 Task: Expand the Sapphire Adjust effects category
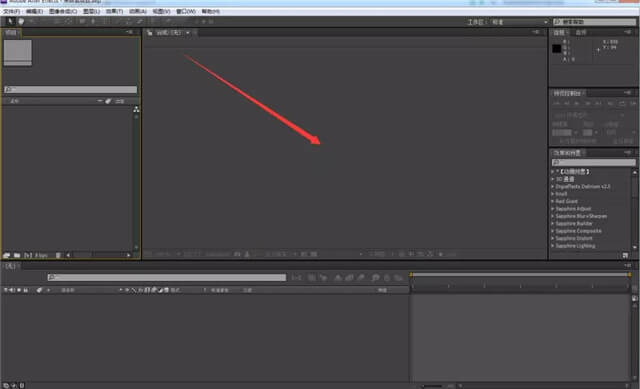coord(573,209)
